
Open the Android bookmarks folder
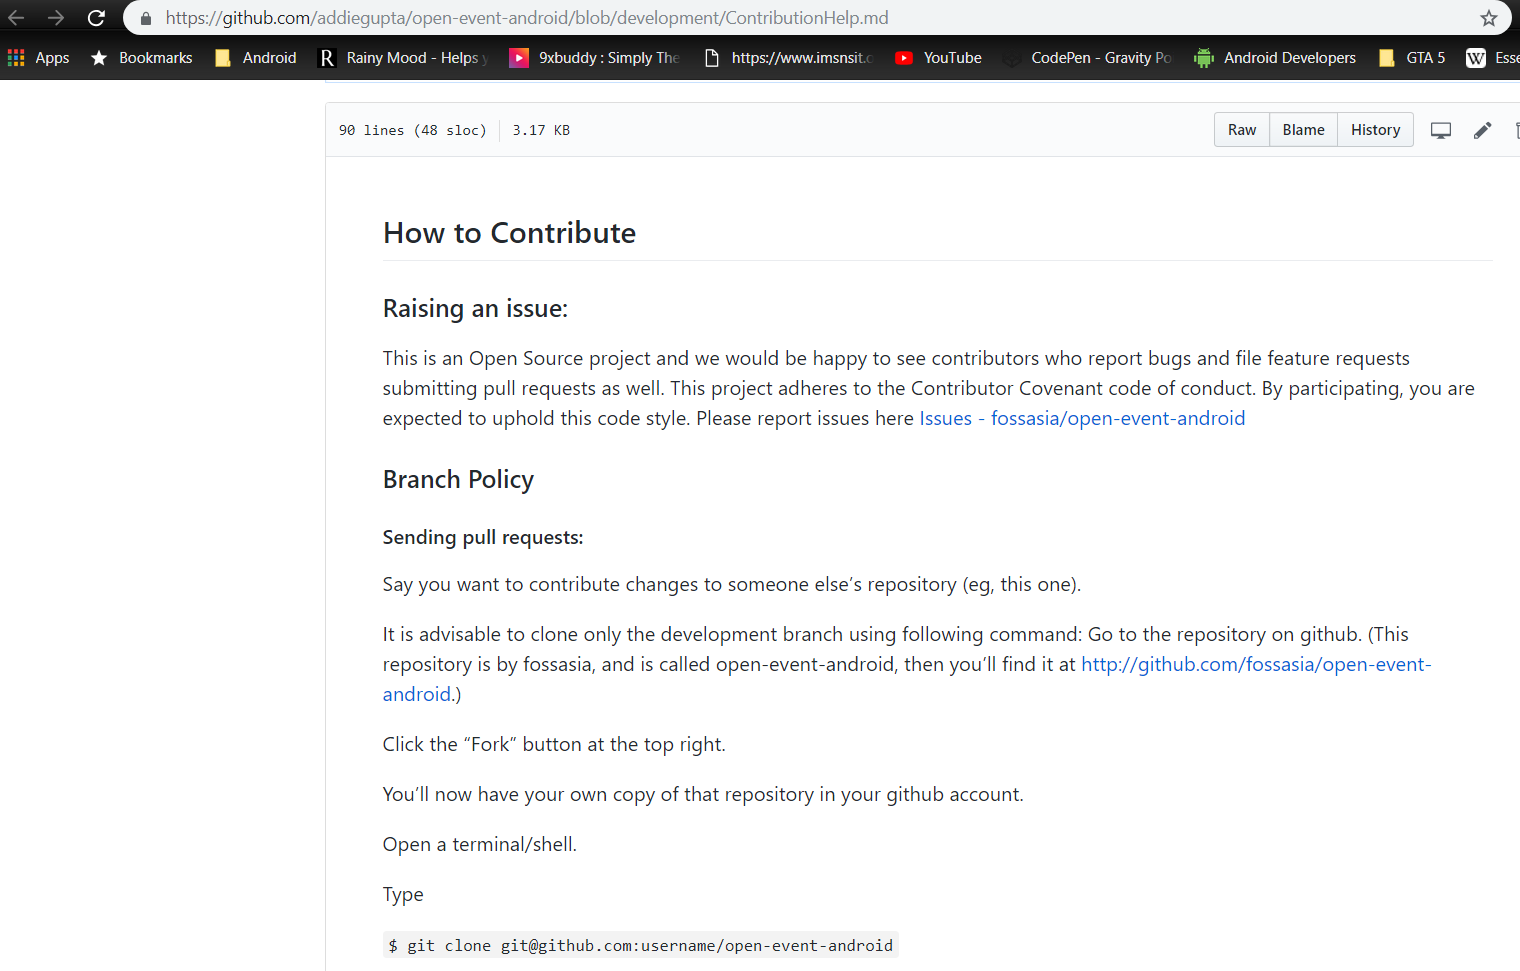(256, 58)
